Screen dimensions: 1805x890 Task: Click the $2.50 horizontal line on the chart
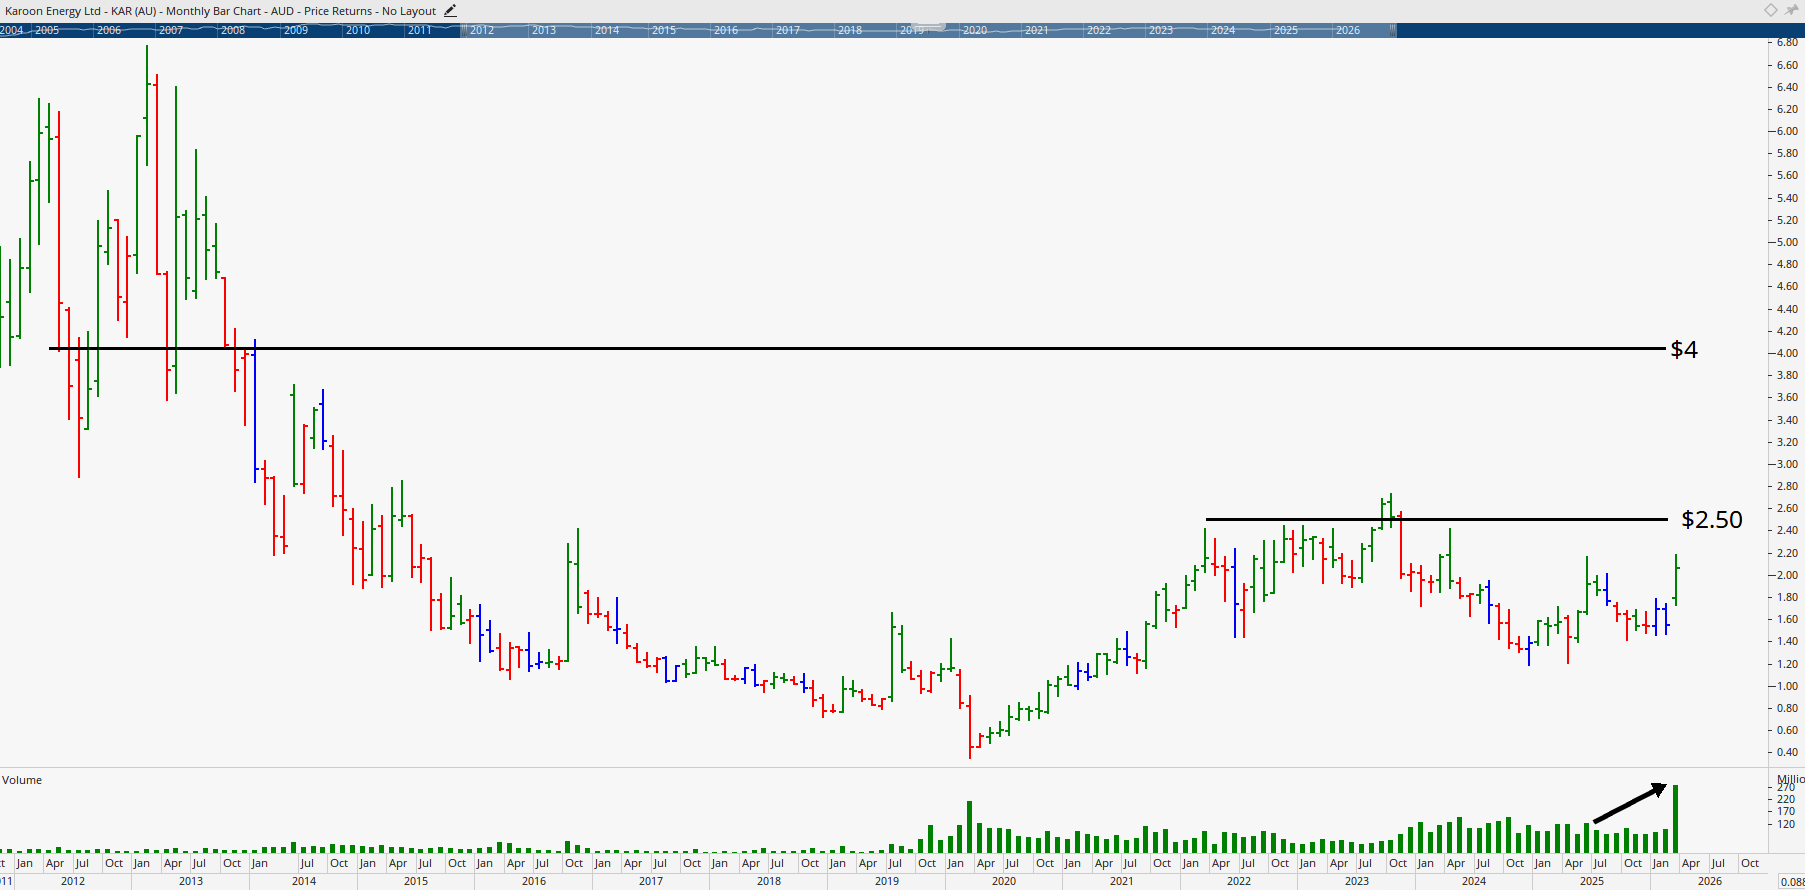coord(1437,519)
